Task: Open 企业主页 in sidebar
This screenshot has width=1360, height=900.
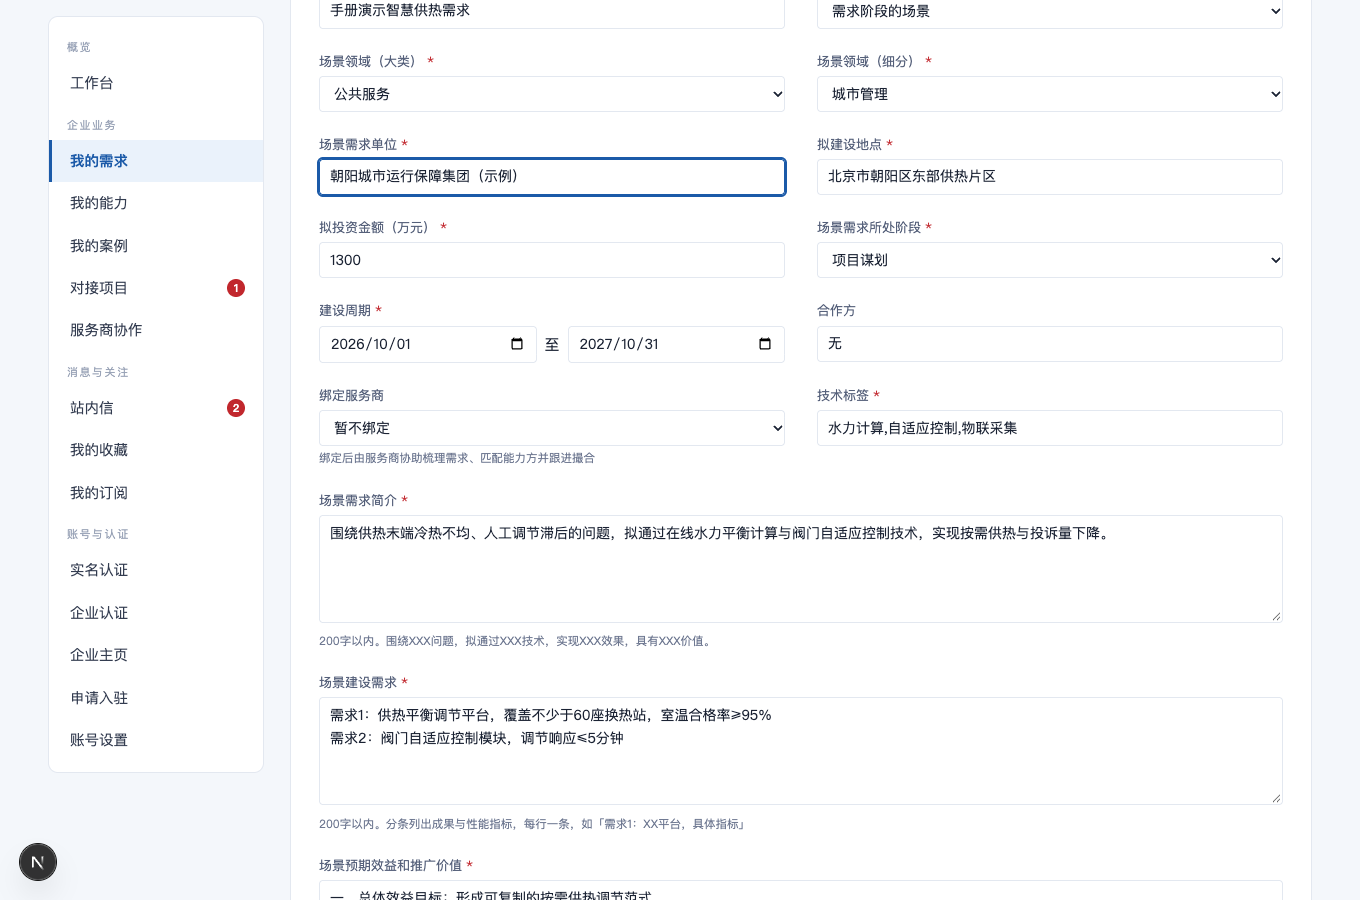Action: [156, 655]
